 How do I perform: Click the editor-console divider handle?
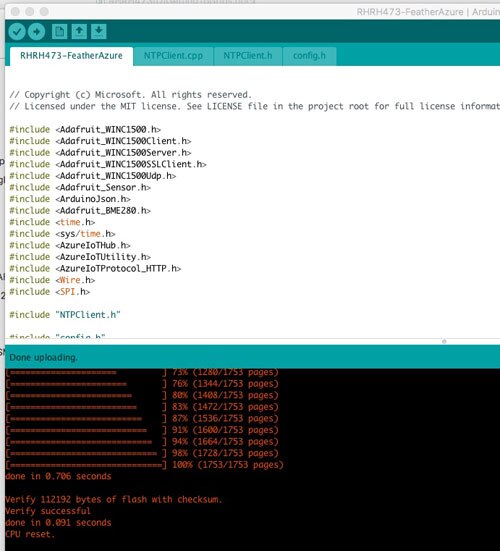444,341
